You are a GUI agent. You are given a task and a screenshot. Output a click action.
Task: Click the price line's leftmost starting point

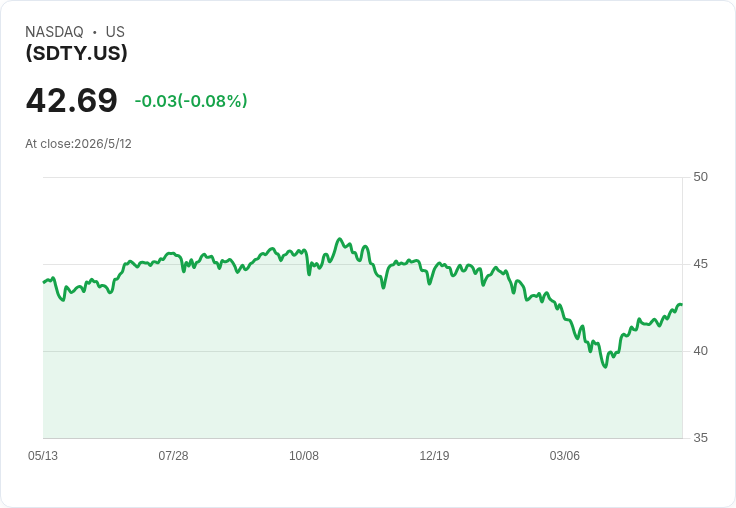[44, 282]
